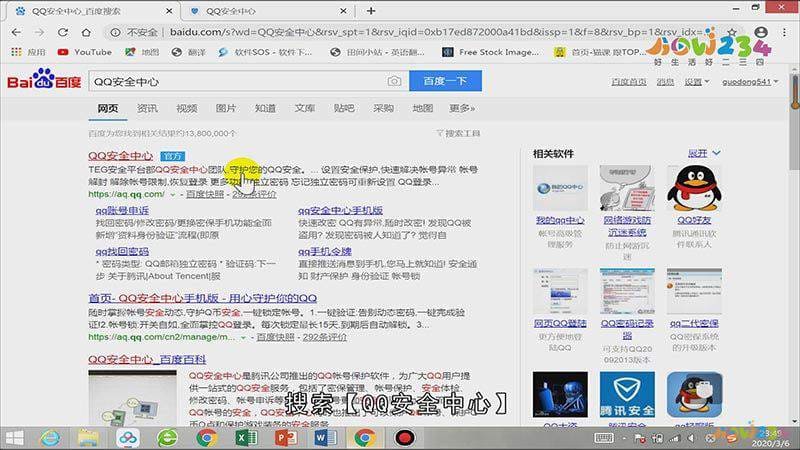Open the 我的qq中心 software thumbnail
This screenshot has width=800, height=450.
pyautogui.click(x=560, y=188)
